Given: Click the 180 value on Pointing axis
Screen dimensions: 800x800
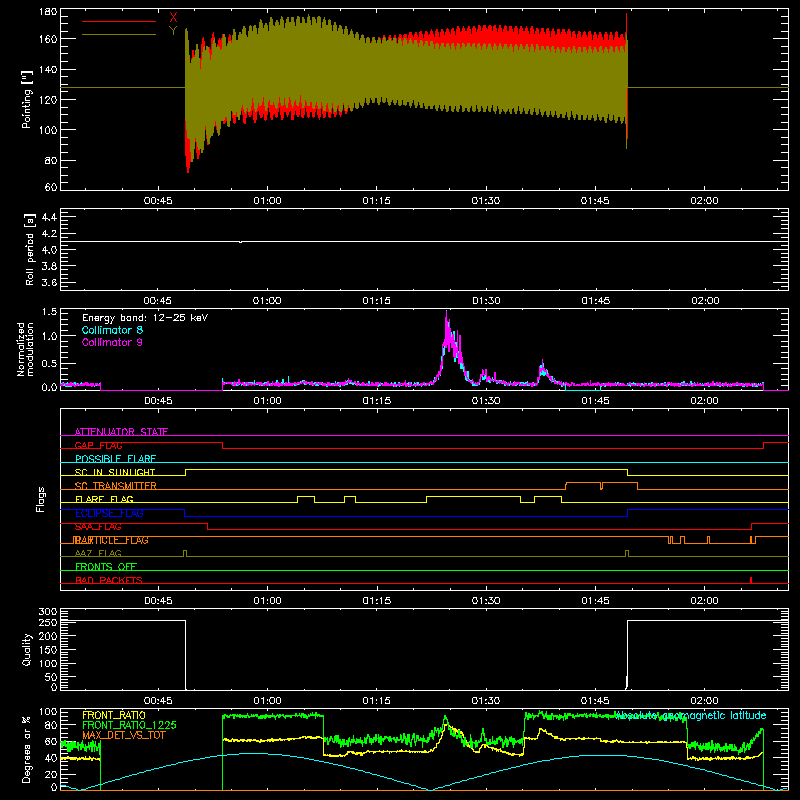Looking at the screenshot, I should pyautogui.click(x=48, y=12).
